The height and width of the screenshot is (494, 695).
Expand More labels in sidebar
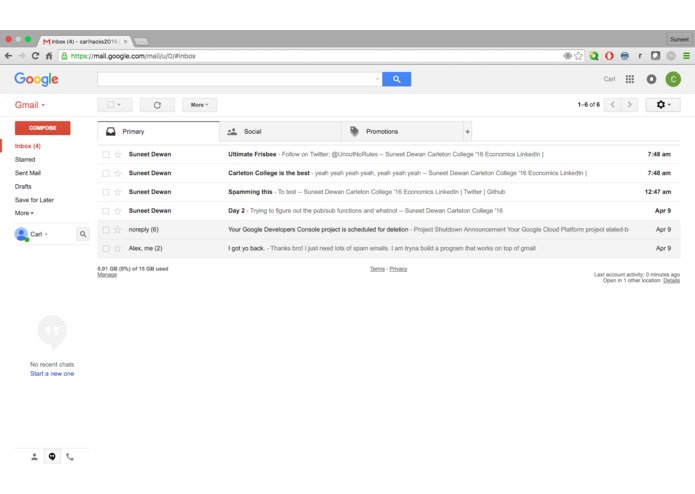tap(24, 213)
